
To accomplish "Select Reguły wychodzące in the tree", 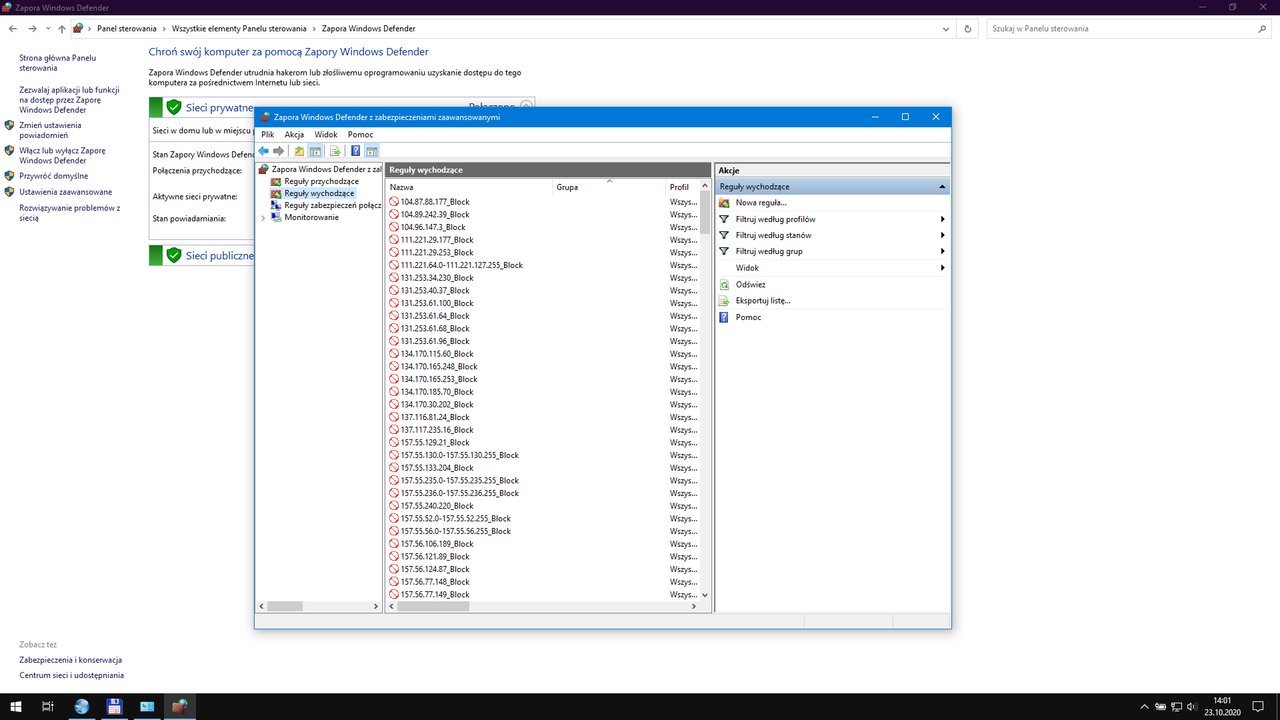I will [x=319, y=193].
